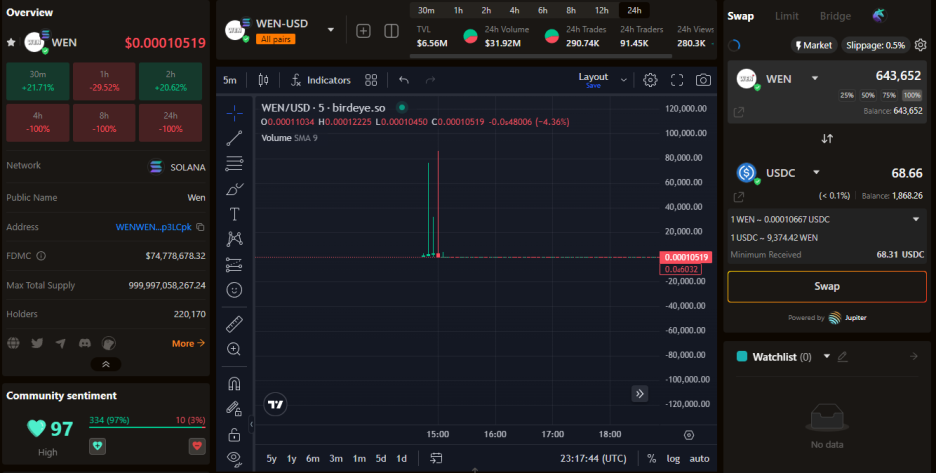This screenshot has width=936, height=473.
Task: Reverse the swap direction arrows
Action: (x=827, y=139)
